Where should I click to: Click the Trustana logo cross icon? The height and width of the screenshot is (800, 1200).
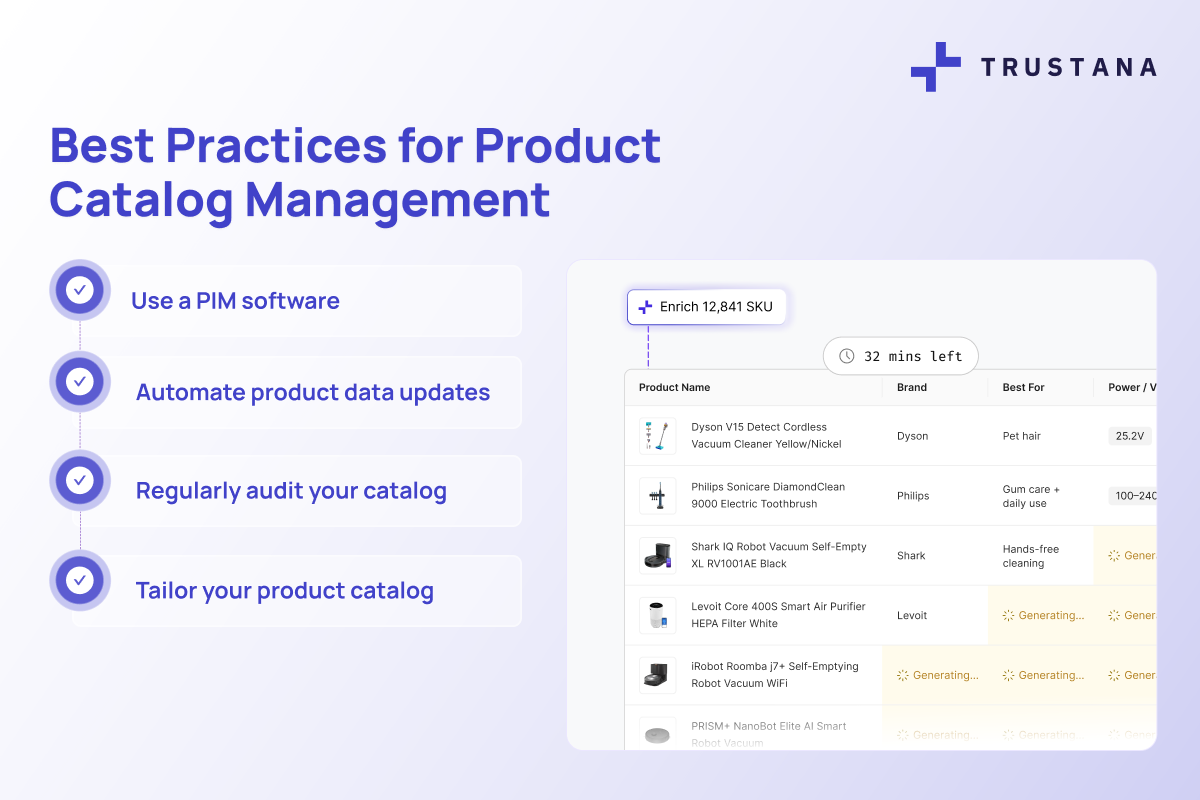[936, 67]
